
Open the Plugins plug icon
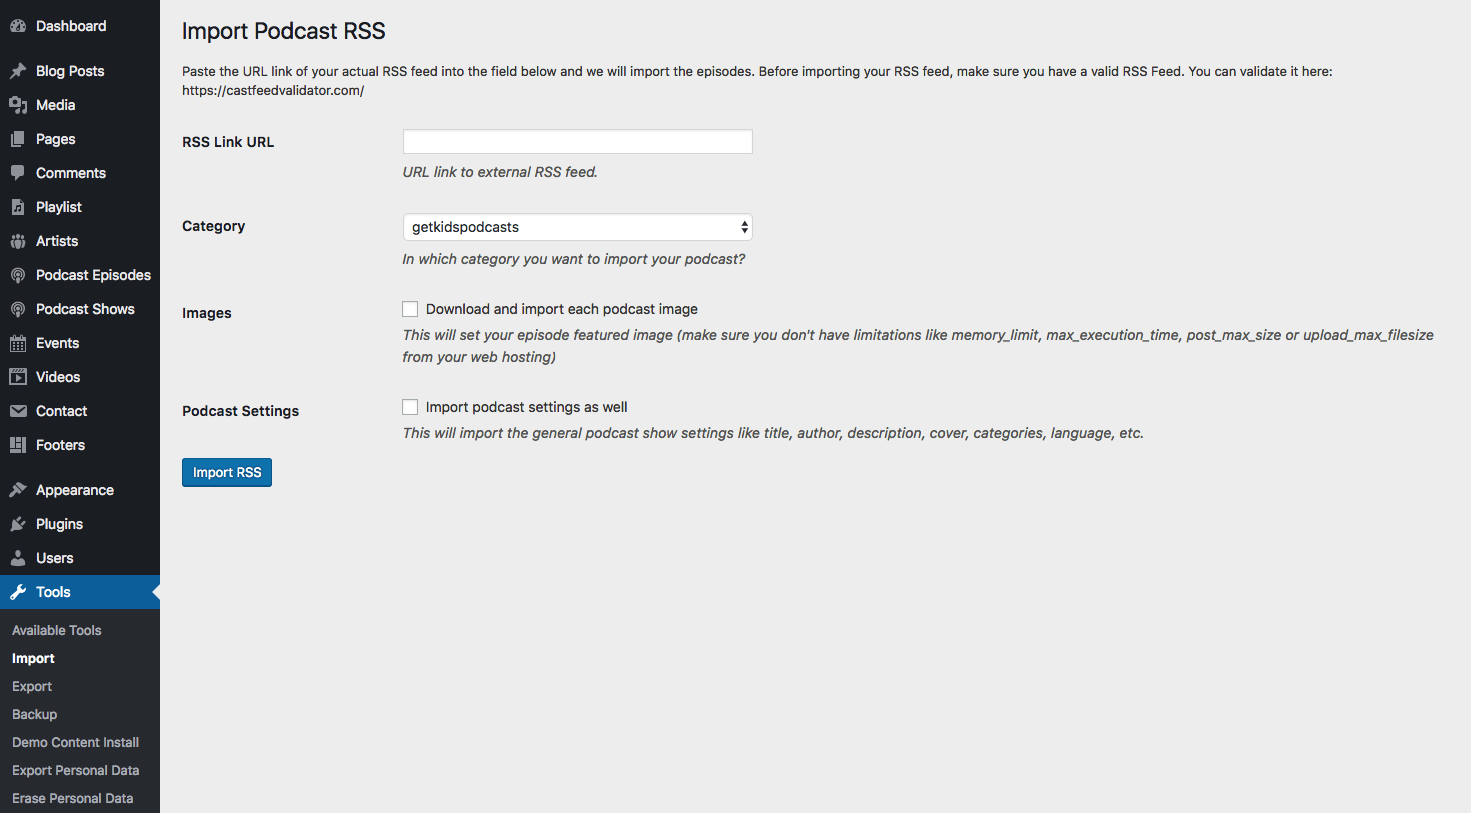tap(18, 524)
